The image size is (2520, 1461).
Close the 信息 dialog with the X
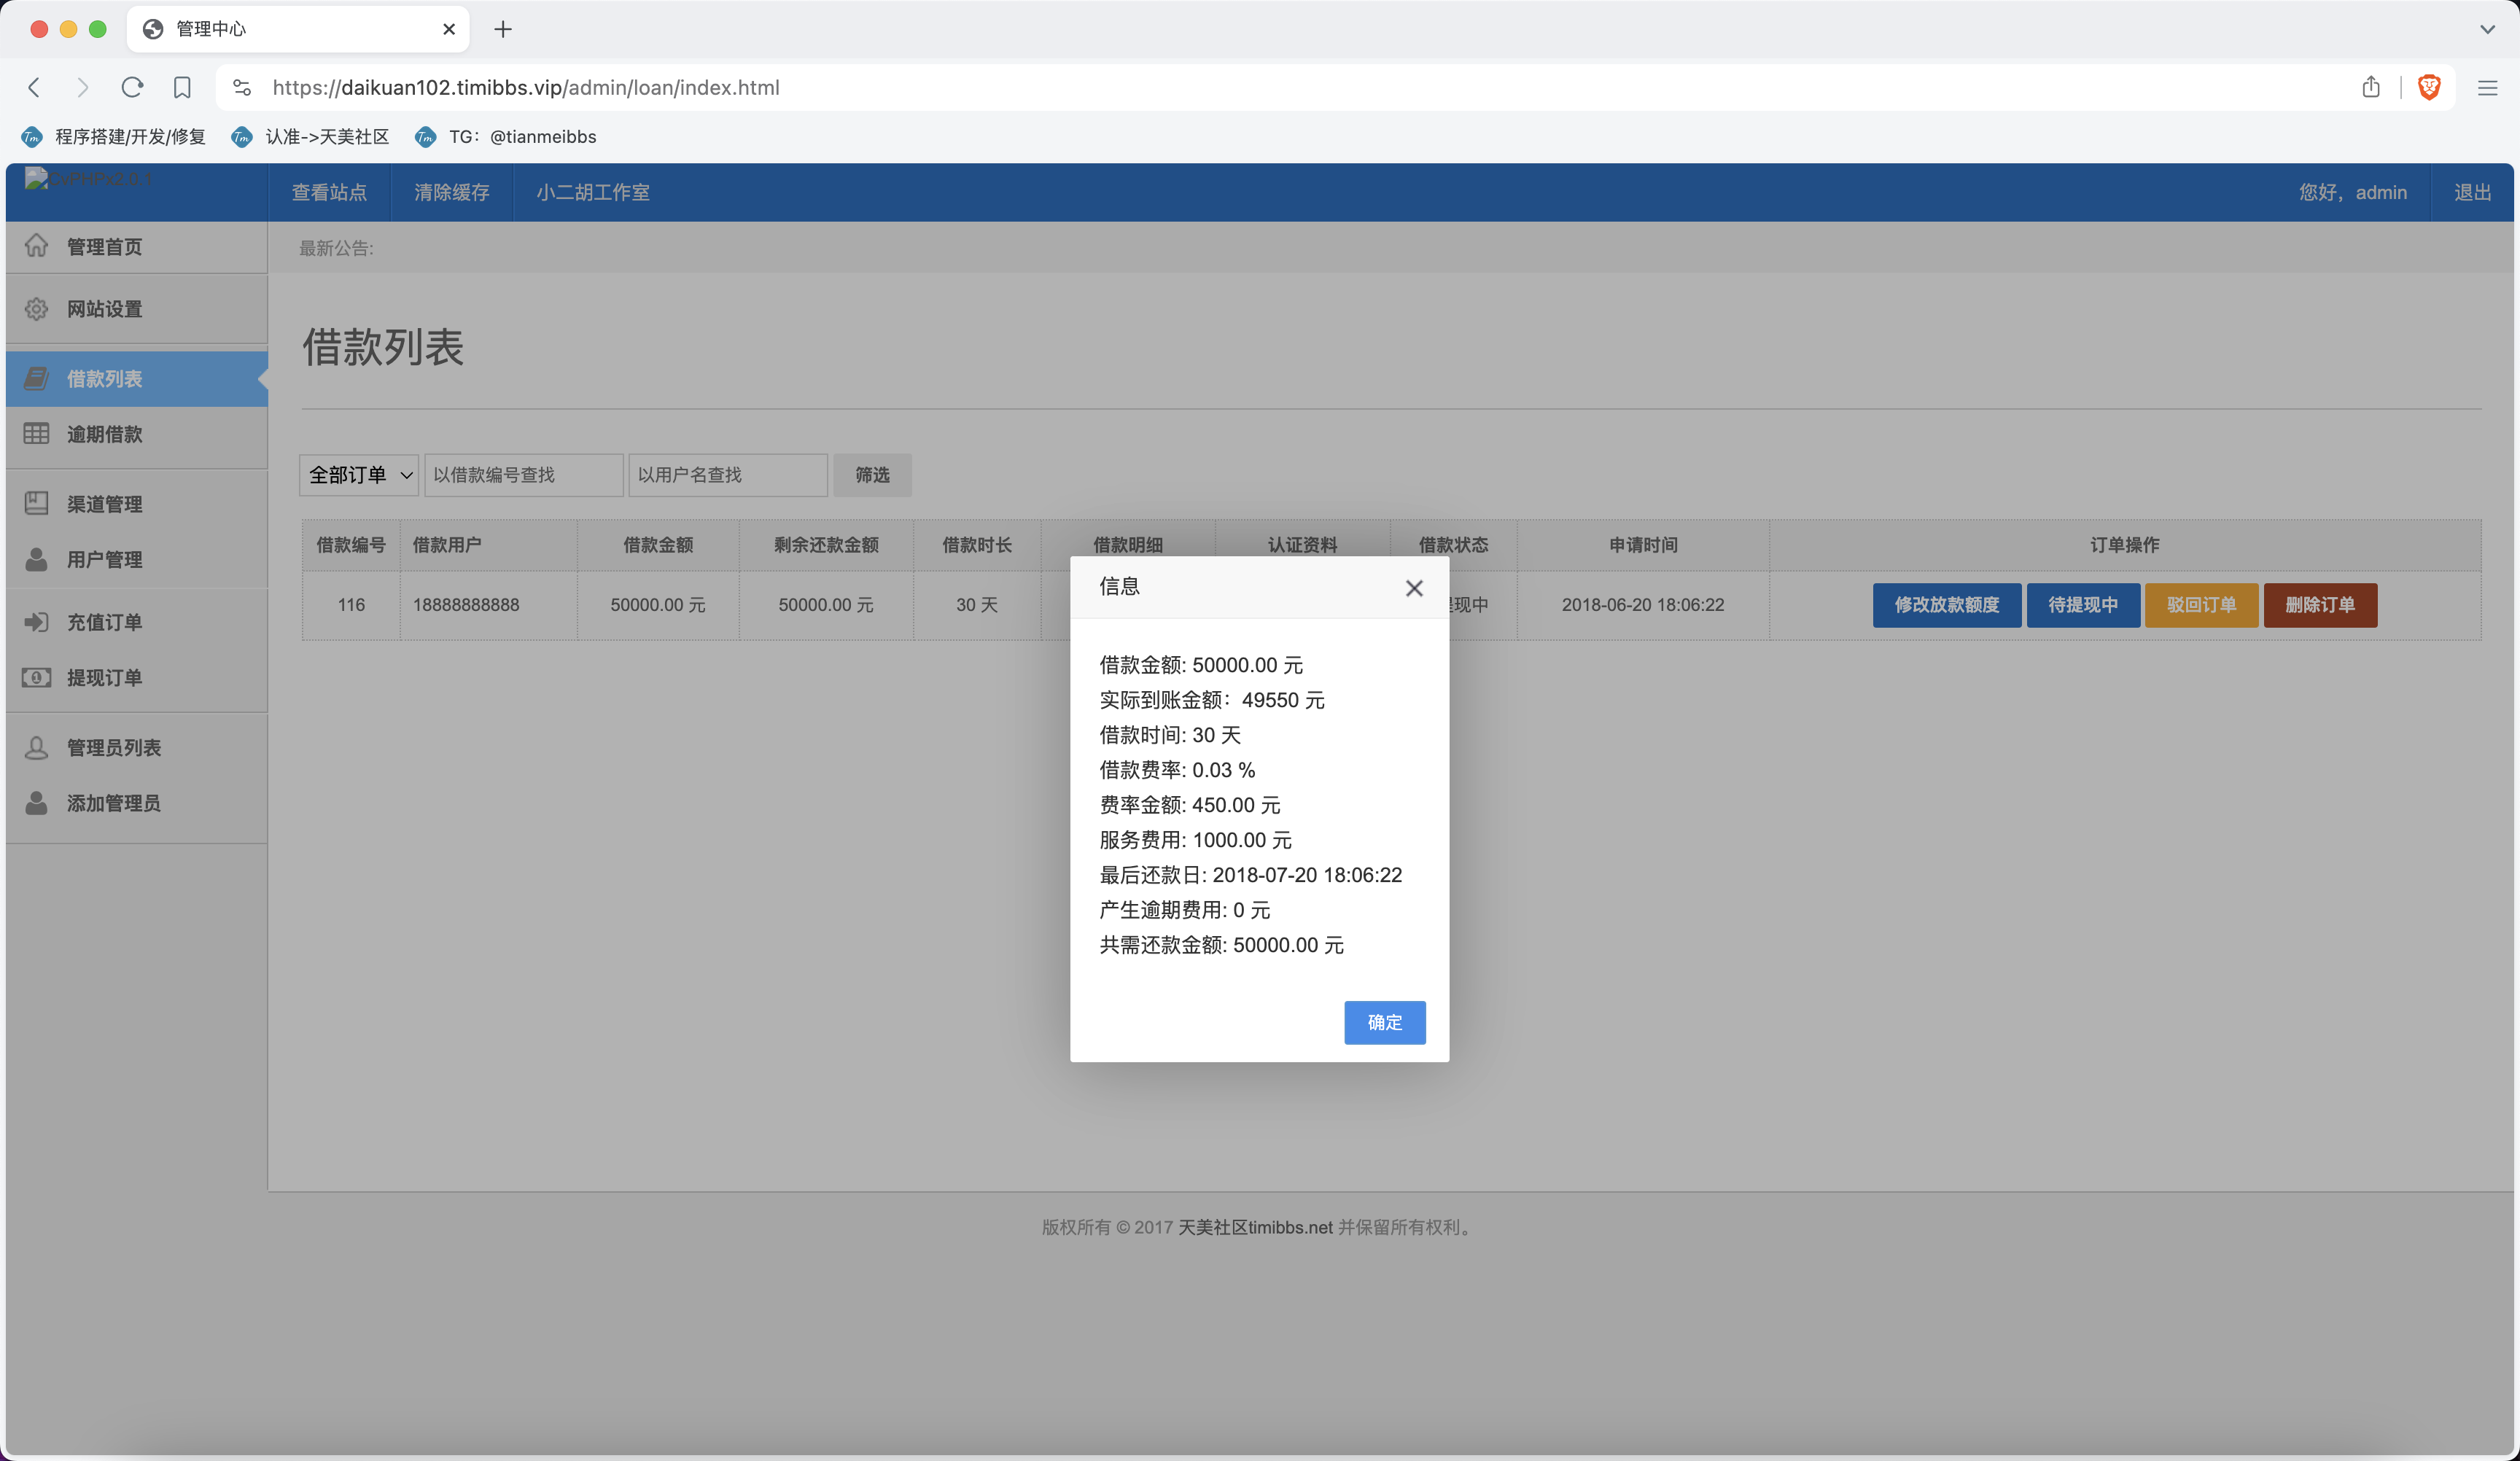[x=1413, y=588]
